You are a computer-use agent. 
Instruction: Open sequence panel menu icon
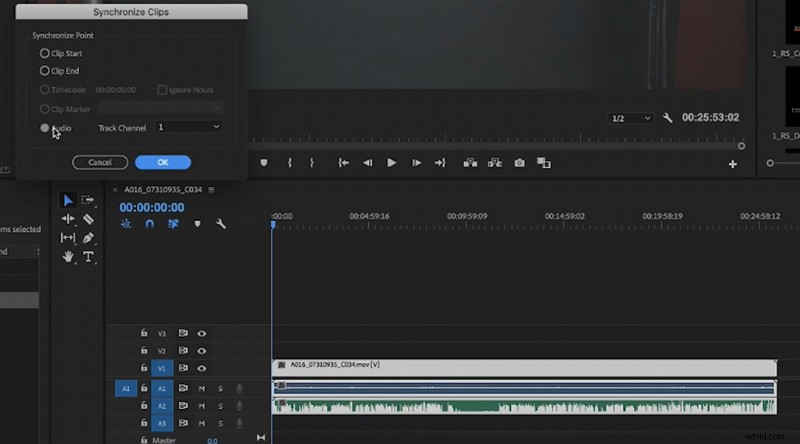pos(211,189)
